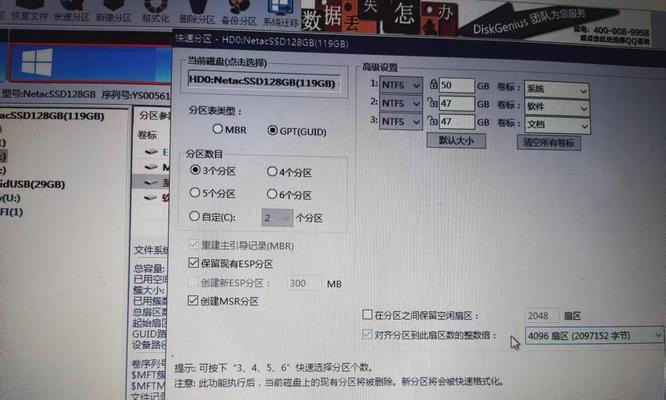Viewport: 666px width, 400px height.
Task: Select the (U:) volume in disk tree
Action: [x=10, y=198]
